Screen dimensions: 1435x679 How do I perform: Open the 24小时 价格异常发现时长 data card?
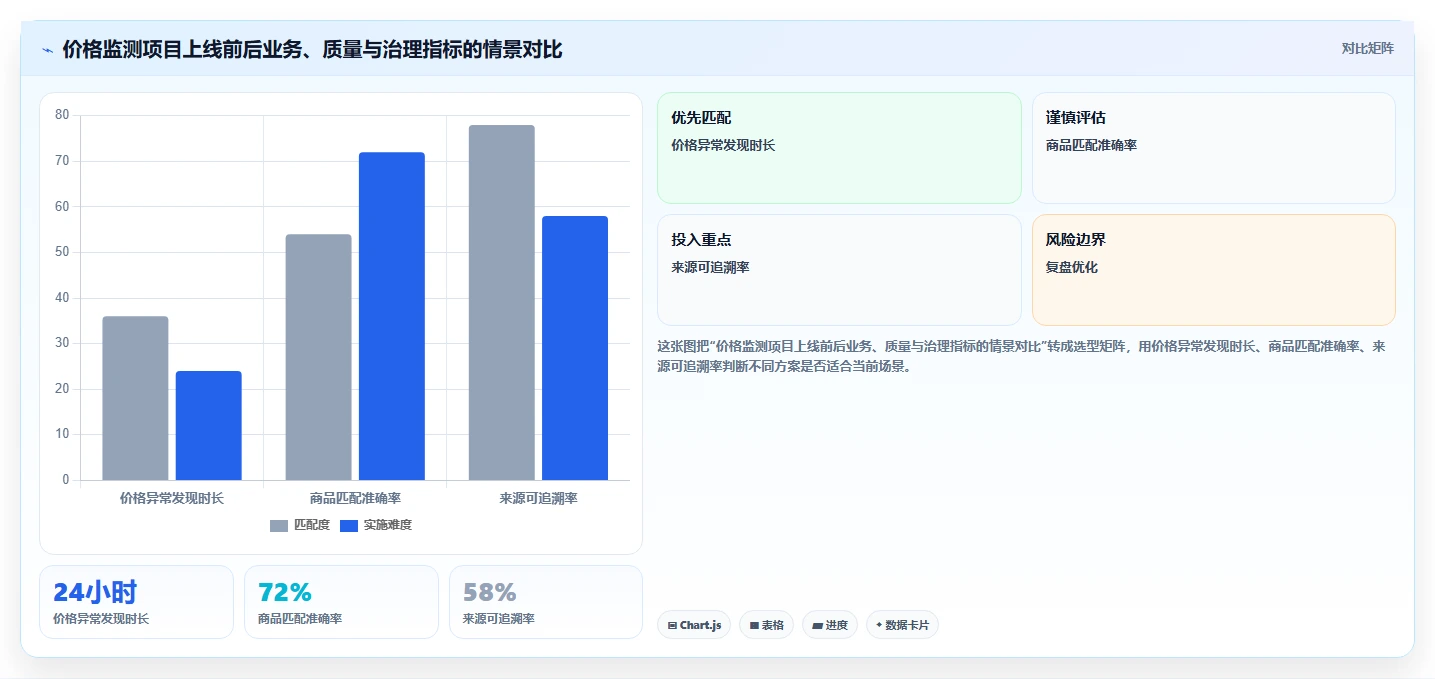click(136, 602)
